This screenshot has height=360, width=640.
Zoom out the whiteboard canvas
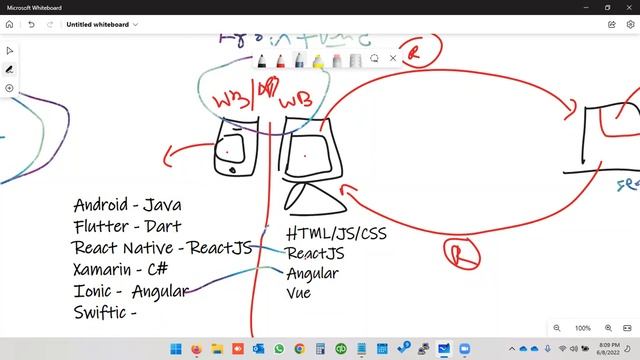557,328
